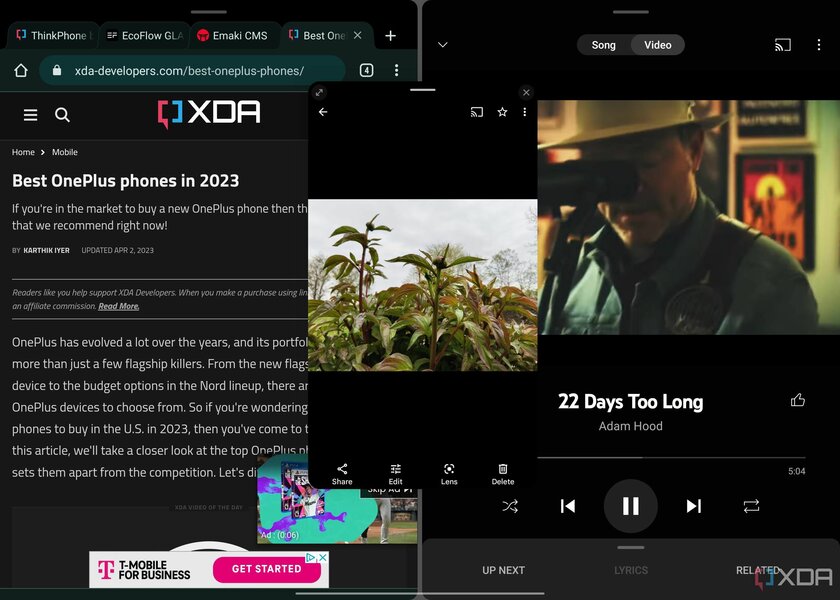The image size is (840, 600).
Task: Click GET STARTED in T-Mobile ad
Action: [x=267, y=569]
